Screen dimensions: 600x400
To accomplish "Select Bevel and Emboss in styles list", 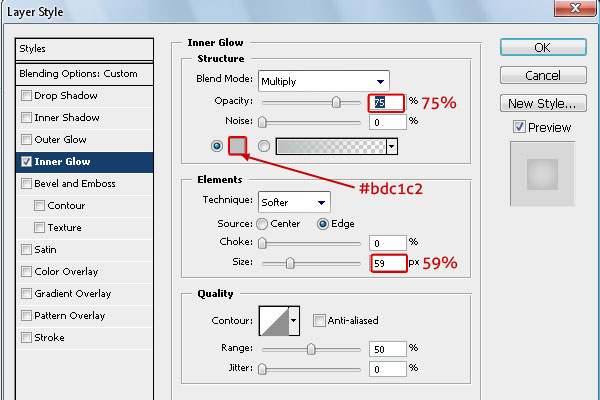I will coord(75,184).
